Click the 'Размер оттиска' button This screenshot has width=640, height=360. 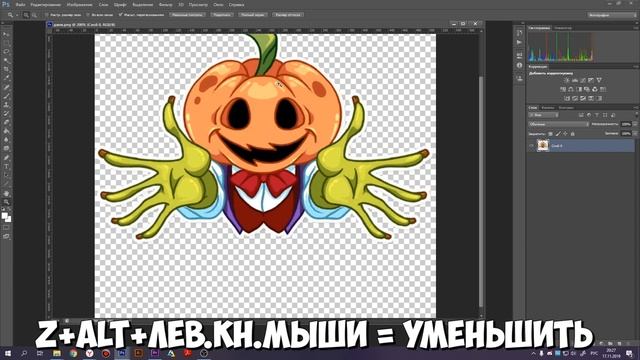point(288,15)
